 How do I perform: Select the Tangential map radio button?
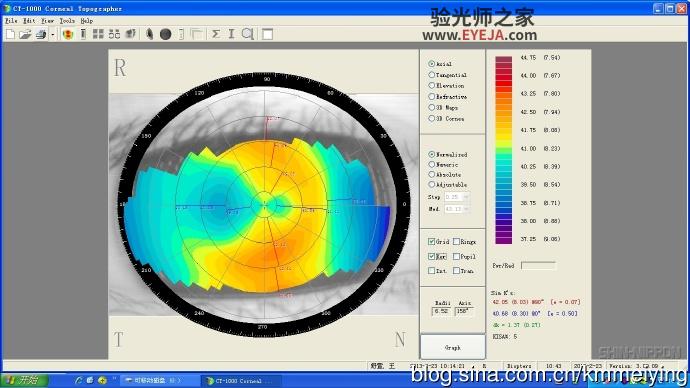click(x=432, y=75)
